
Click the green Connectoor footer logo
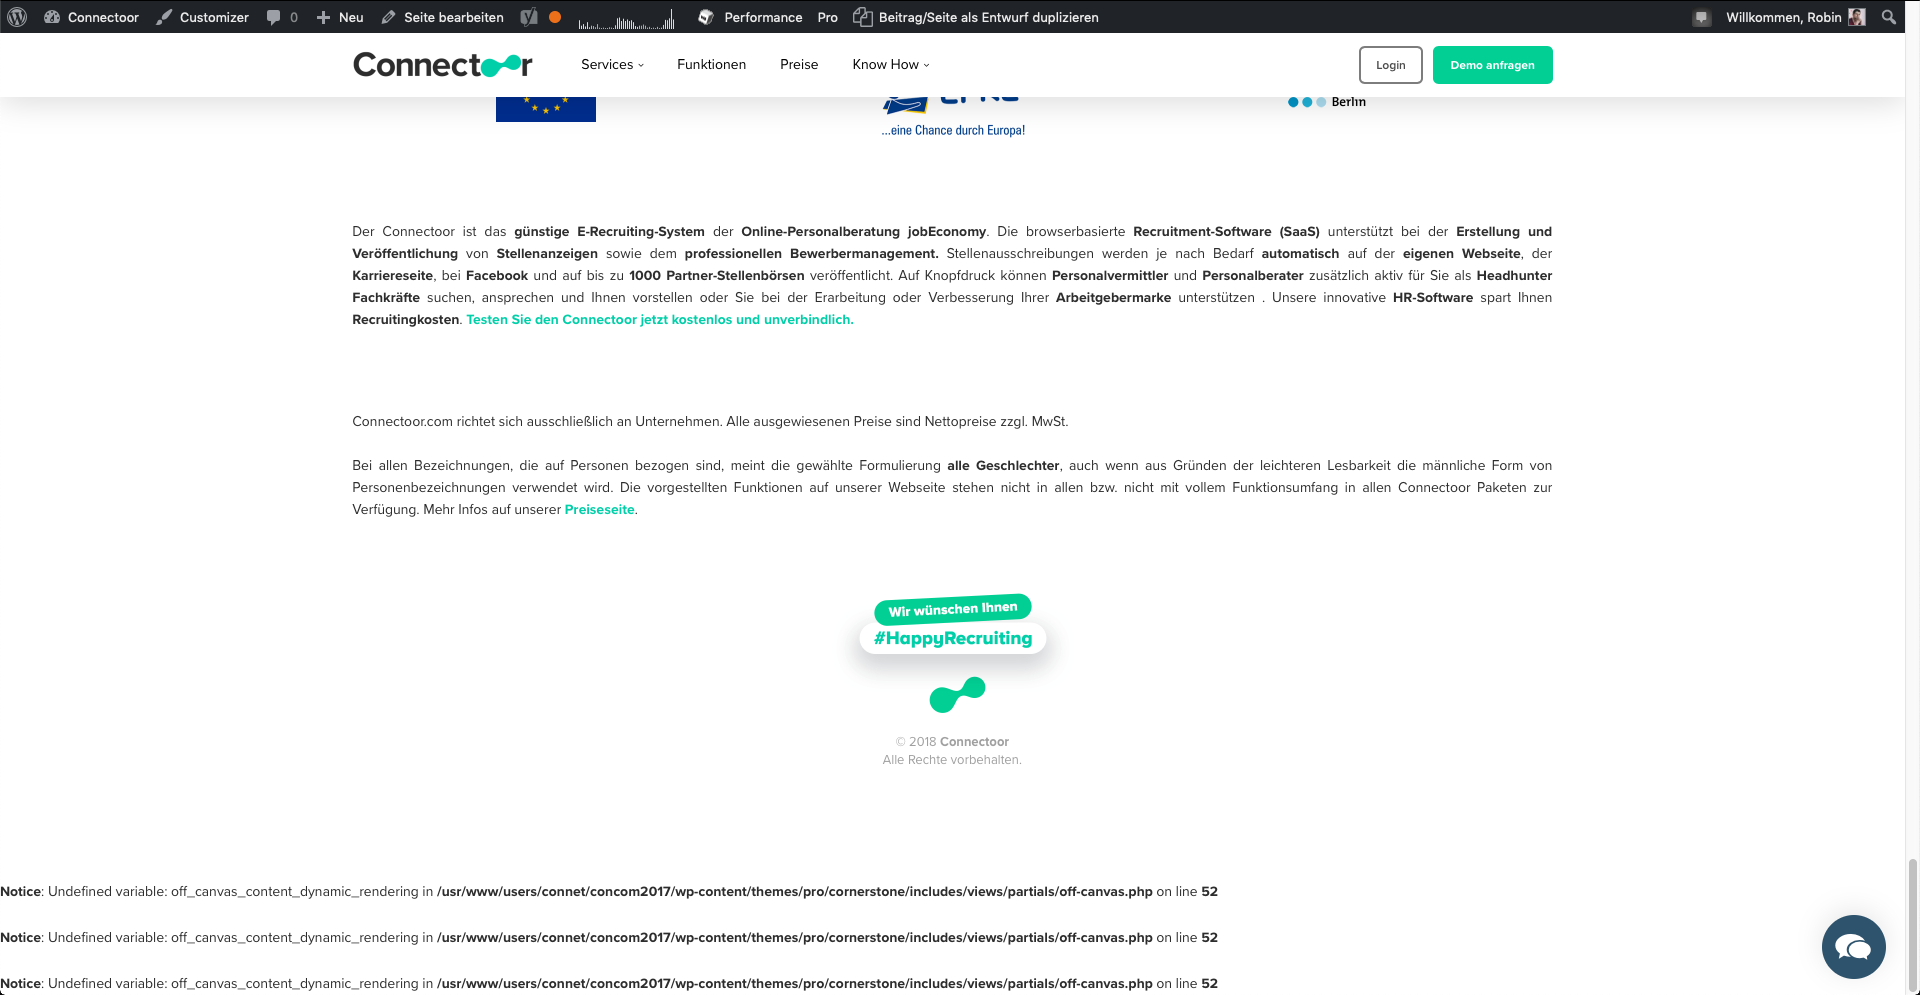click(x=957, y=695)
